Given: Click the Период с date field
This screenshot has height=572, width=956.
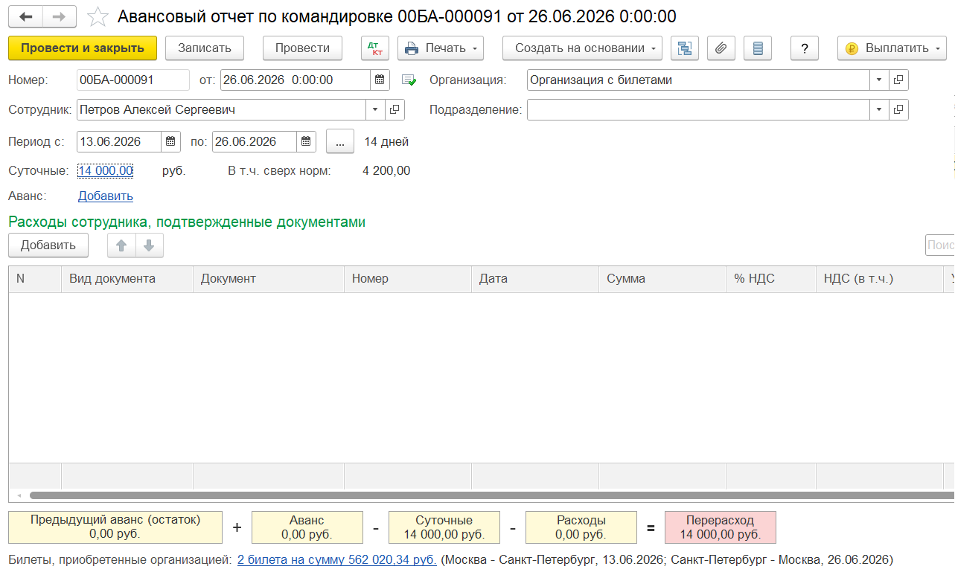Looking at the screenshot, I should pos(120,141).
